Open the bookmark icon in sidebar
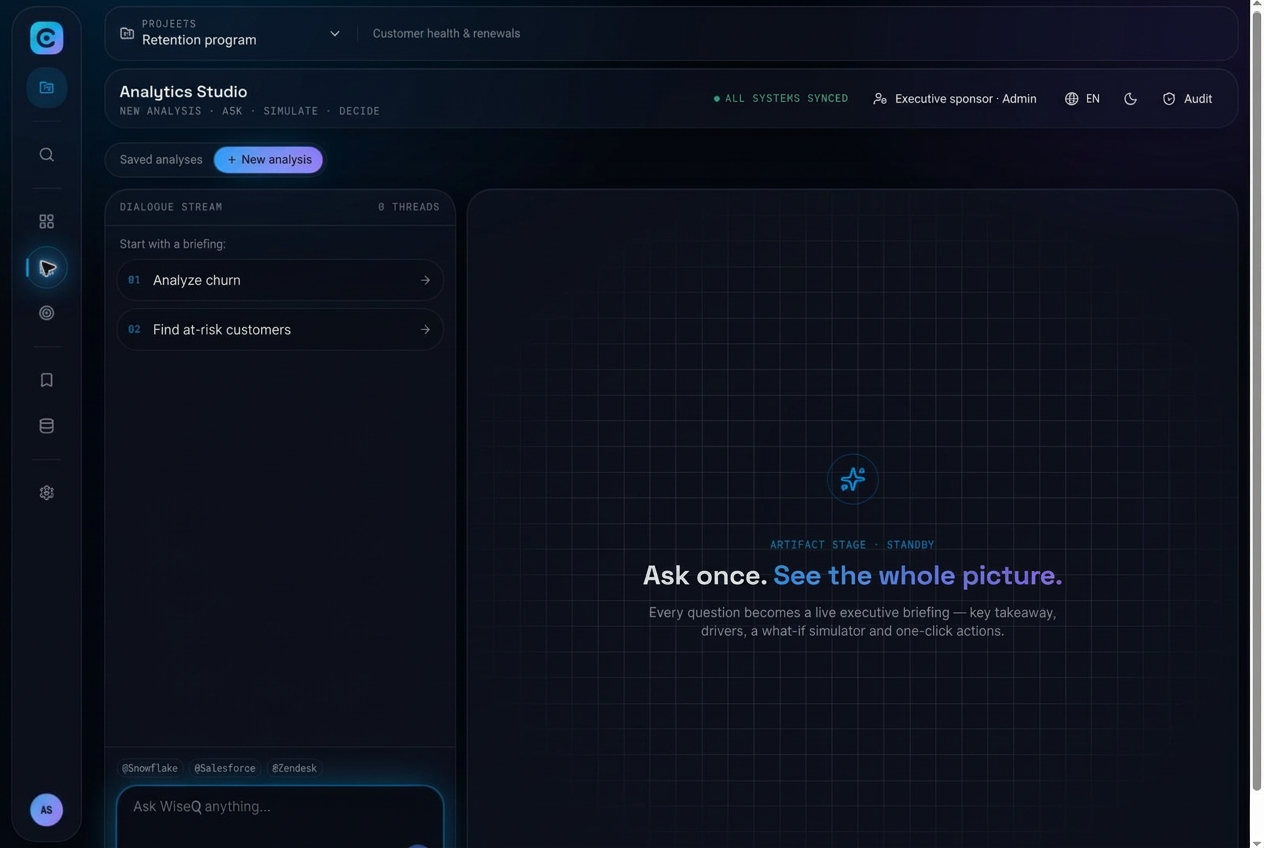The height and width of the screenshot is (848, 1264). click(x=46, y=380)
